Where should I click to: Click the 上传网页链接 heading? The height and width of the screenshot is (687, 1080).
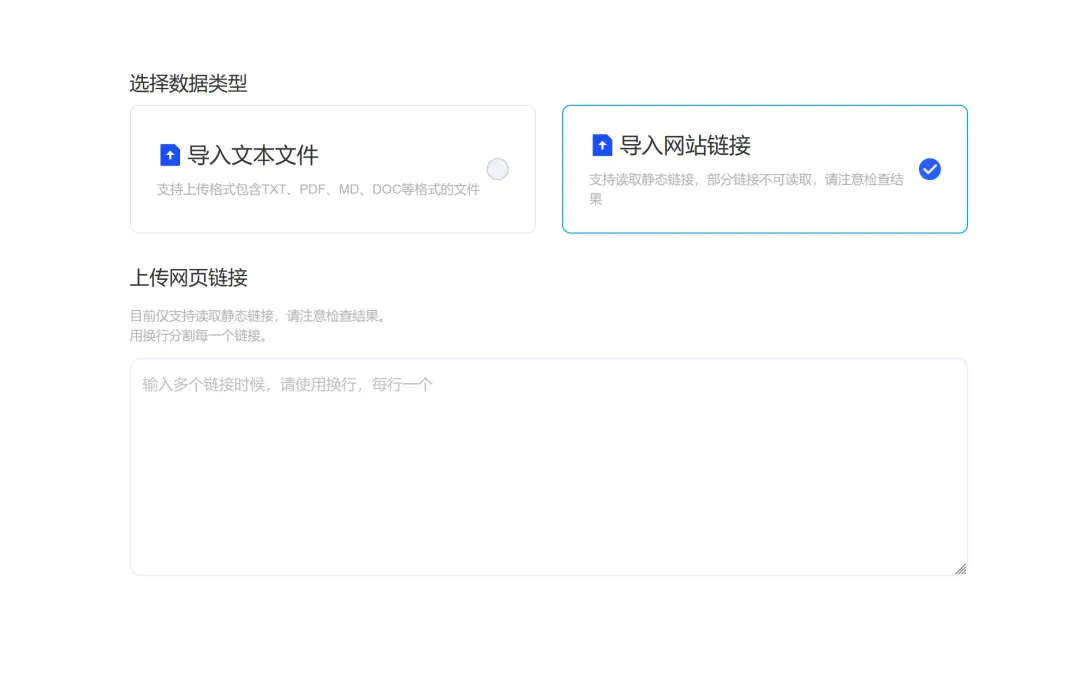pyautogui.click(x=188, y=278)
